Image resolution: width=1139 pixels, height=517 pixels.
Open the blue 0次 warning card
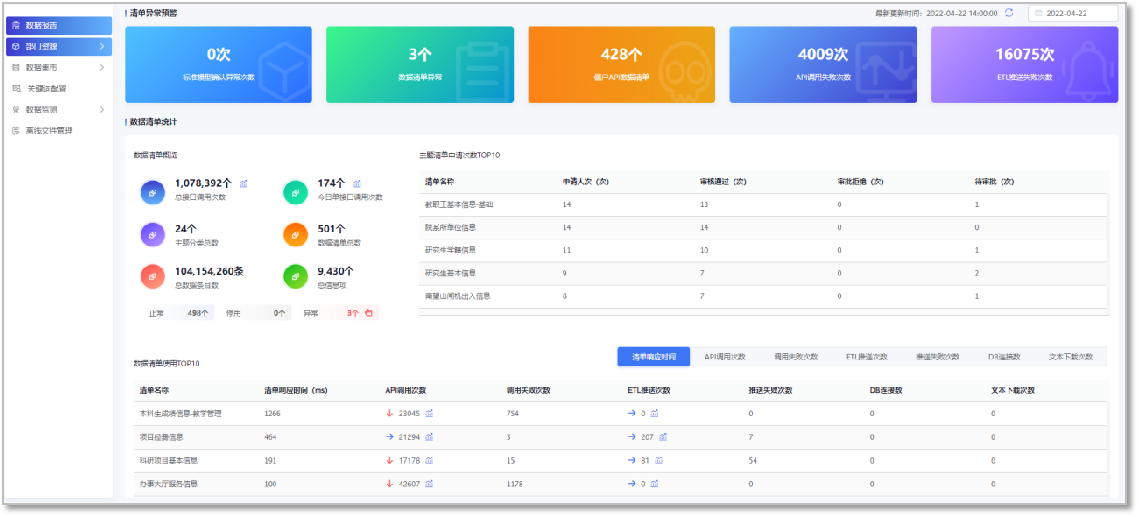(x=219, y=65)
